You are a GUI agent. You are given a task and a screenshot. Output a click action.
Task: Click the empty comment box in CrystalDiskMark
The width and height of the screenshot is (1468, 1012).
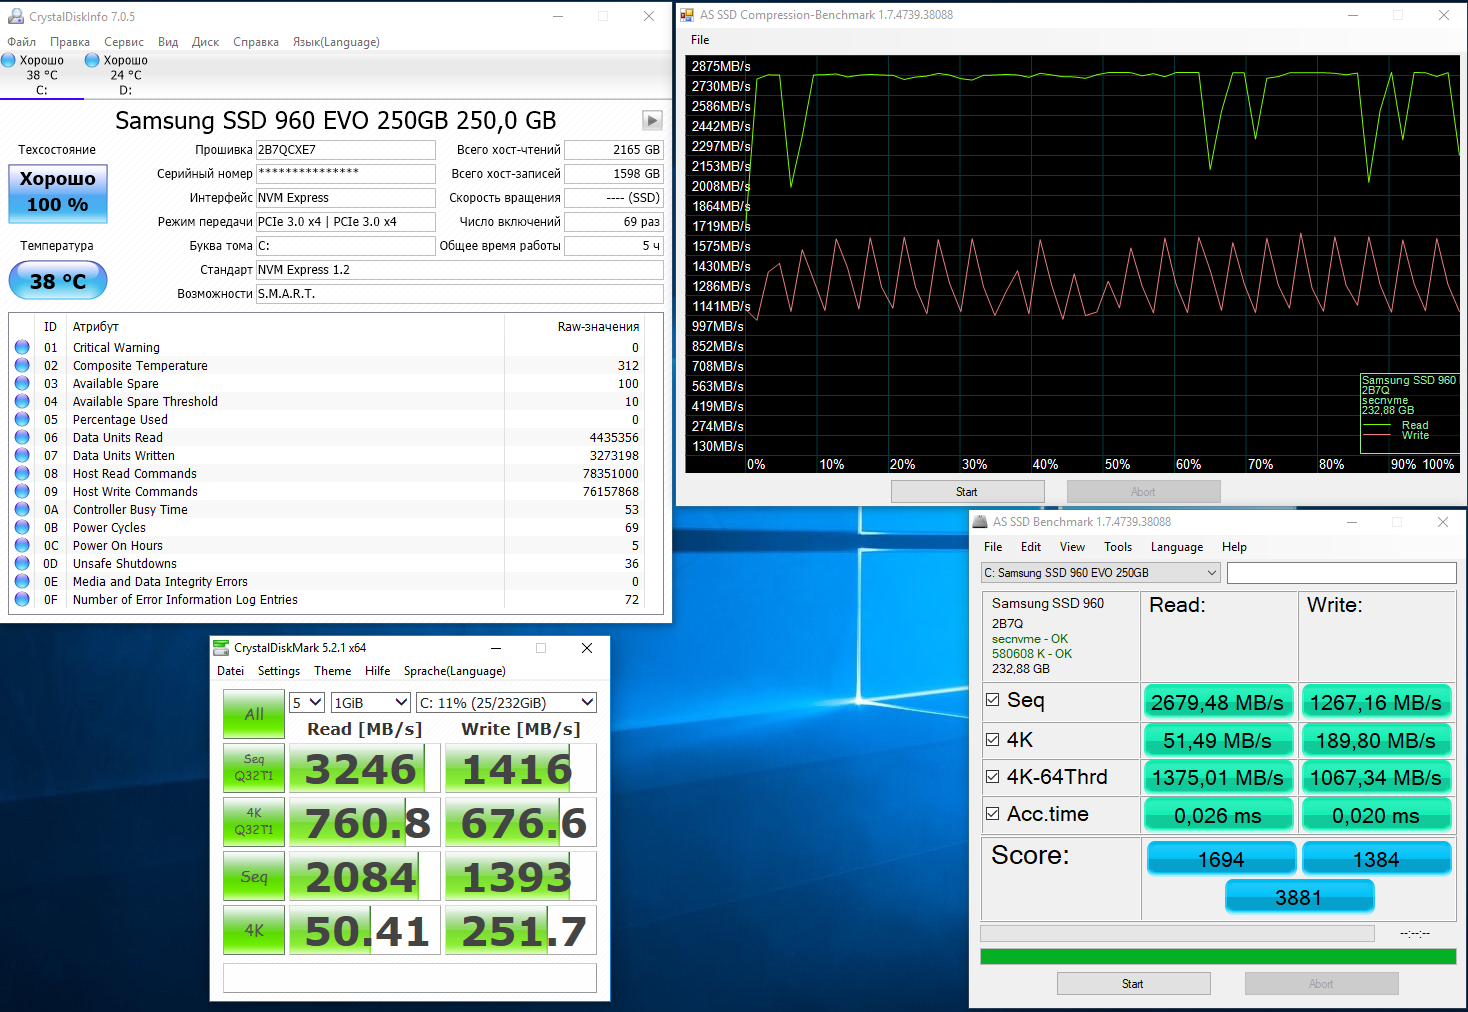coord(410,978)
